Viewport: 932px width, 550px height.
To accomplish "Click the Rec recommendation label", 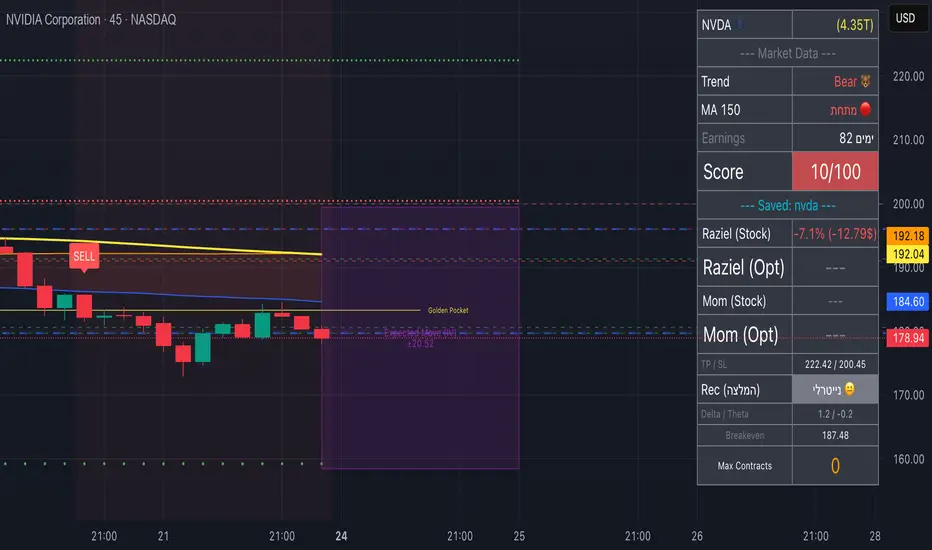I will click(730, 390).
